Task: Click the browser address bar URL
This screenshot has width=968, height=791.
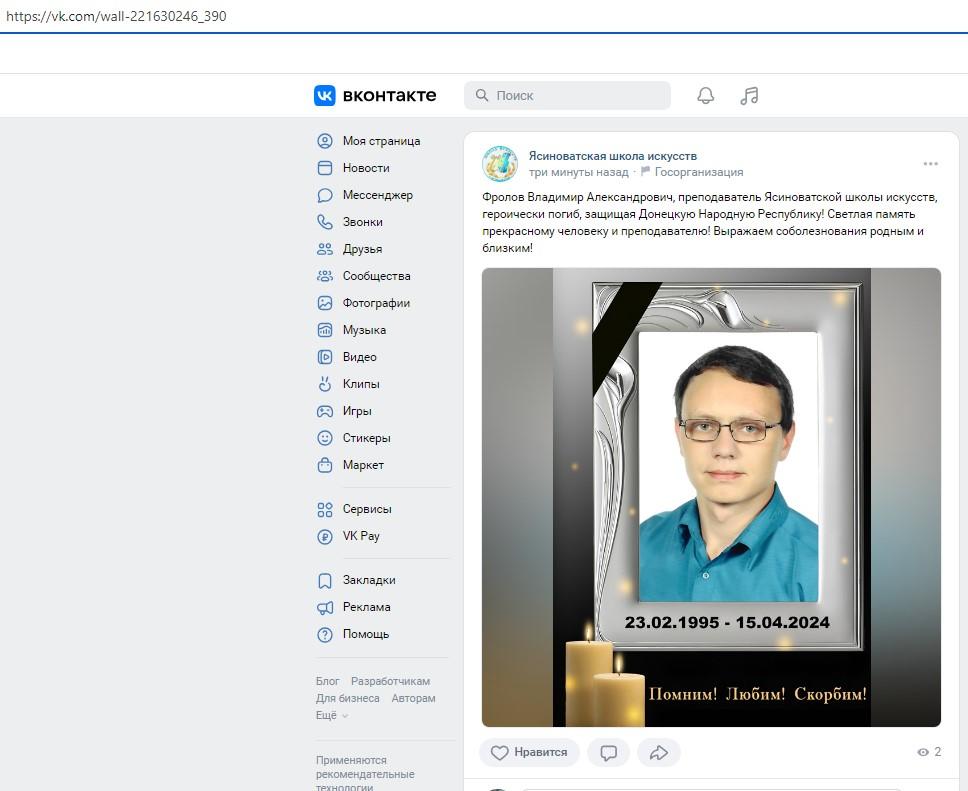Action: tap(116, 16)
